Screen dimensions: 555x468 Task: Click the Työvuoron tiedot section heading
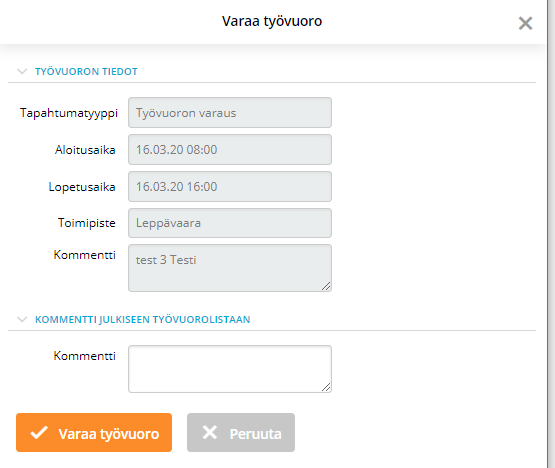(86, 72)
